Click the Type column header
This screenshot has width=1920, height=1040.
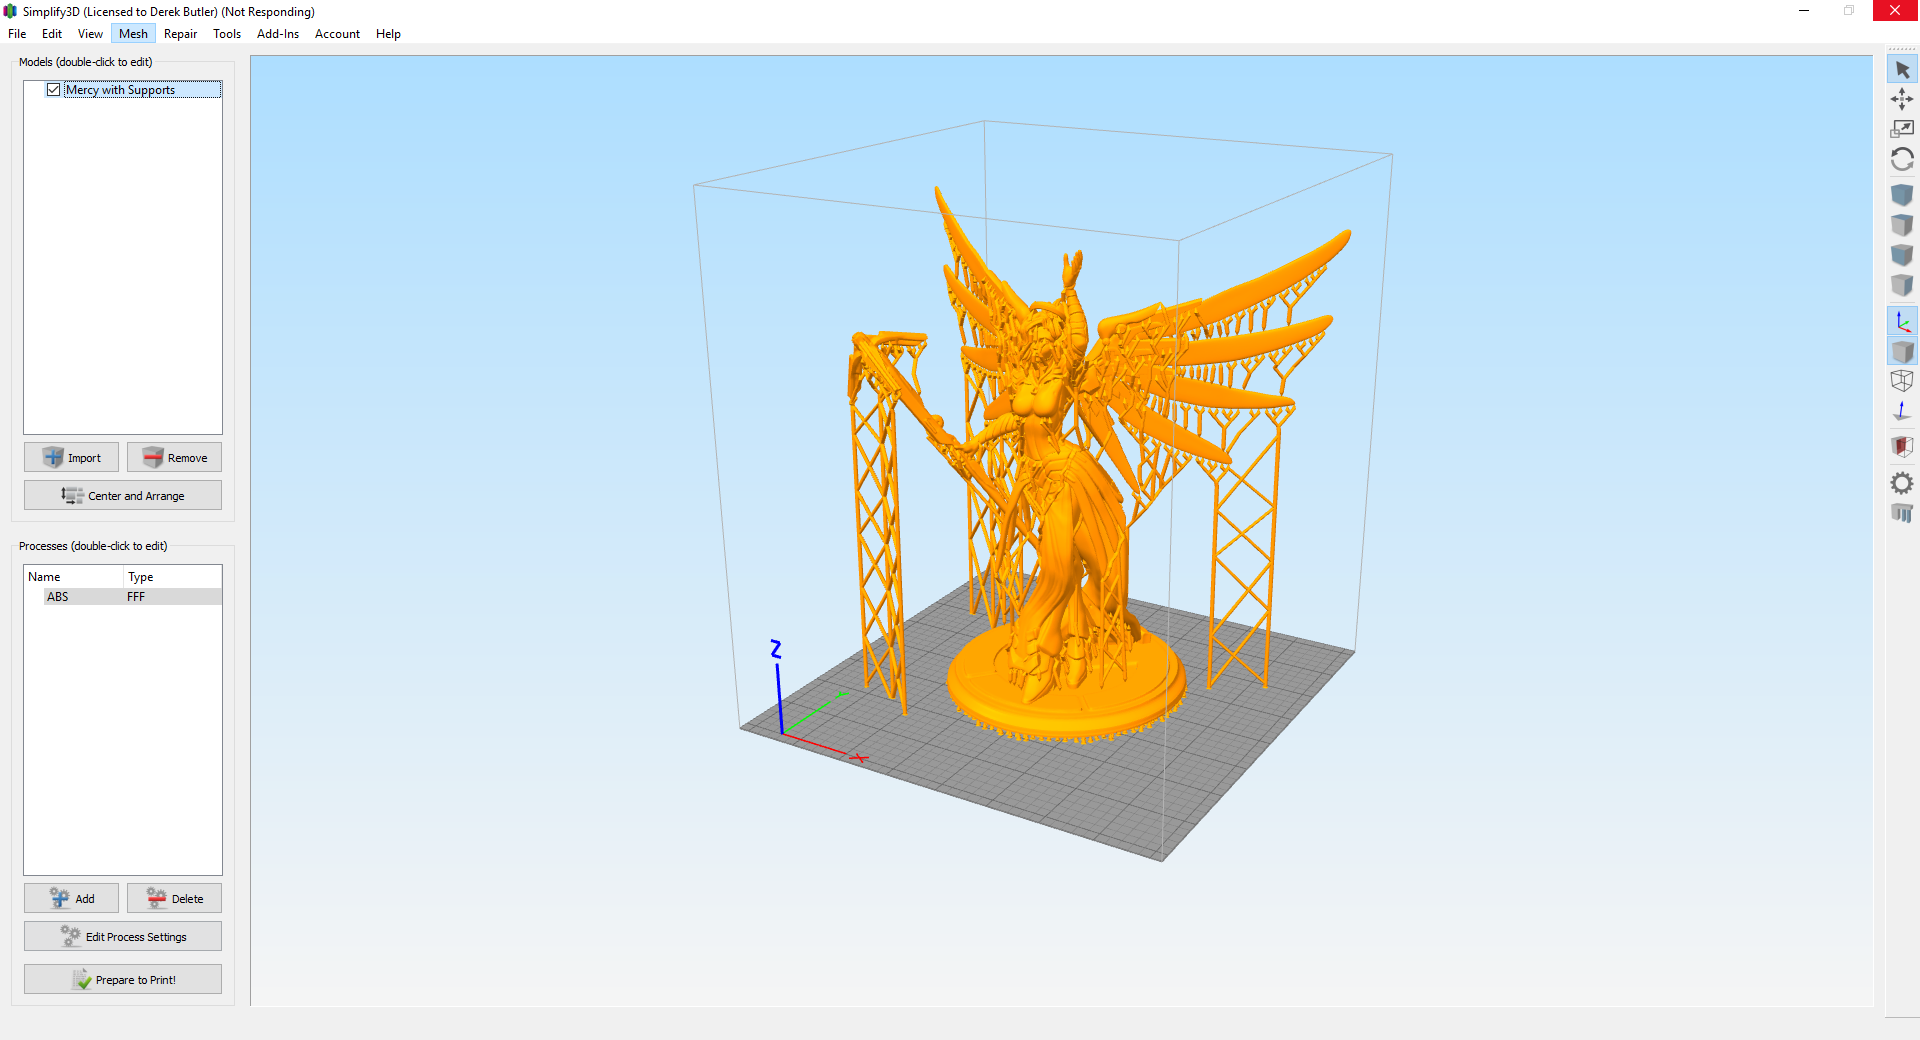click(x=173, y=577)
